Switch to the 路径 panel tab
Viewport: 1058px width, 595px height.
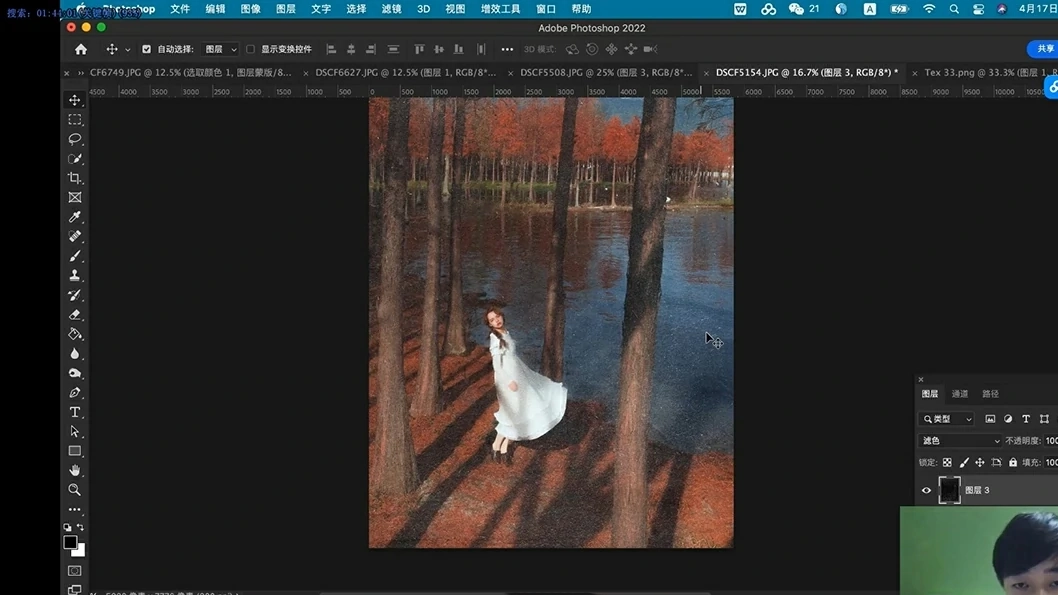point(990,394)
